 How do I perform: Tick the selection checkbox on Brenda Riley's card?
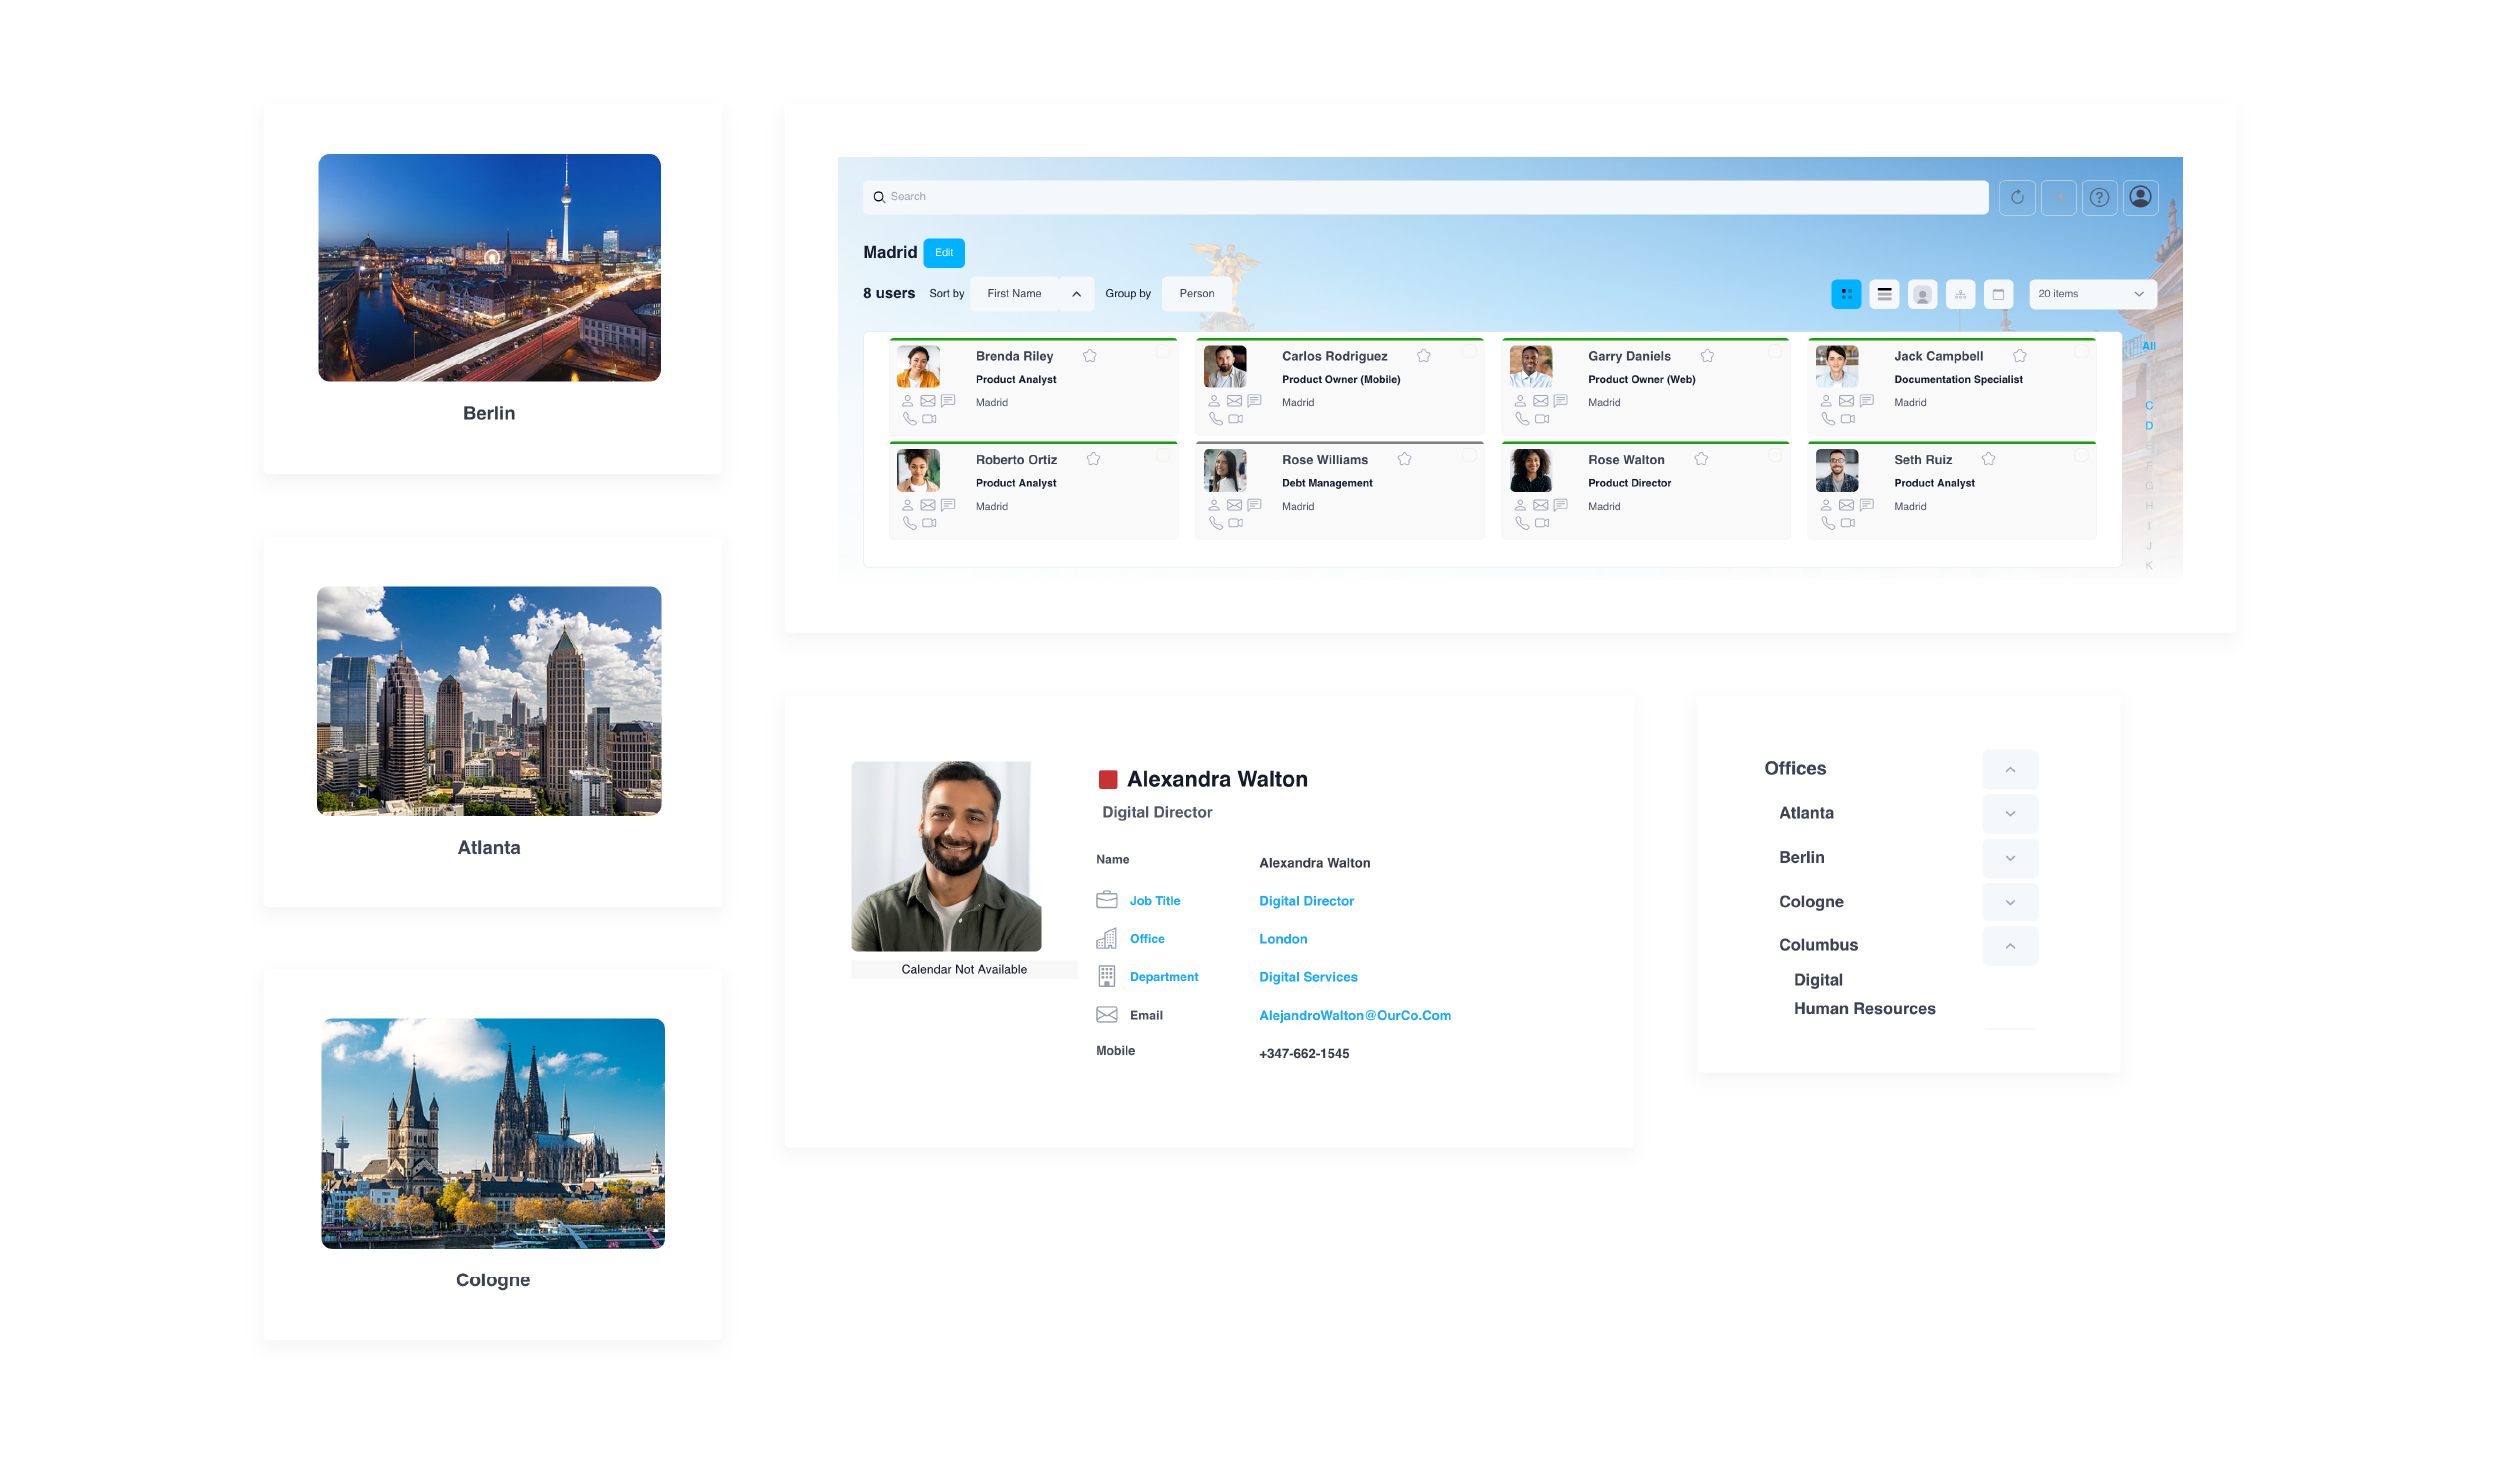pos(1163,352)
